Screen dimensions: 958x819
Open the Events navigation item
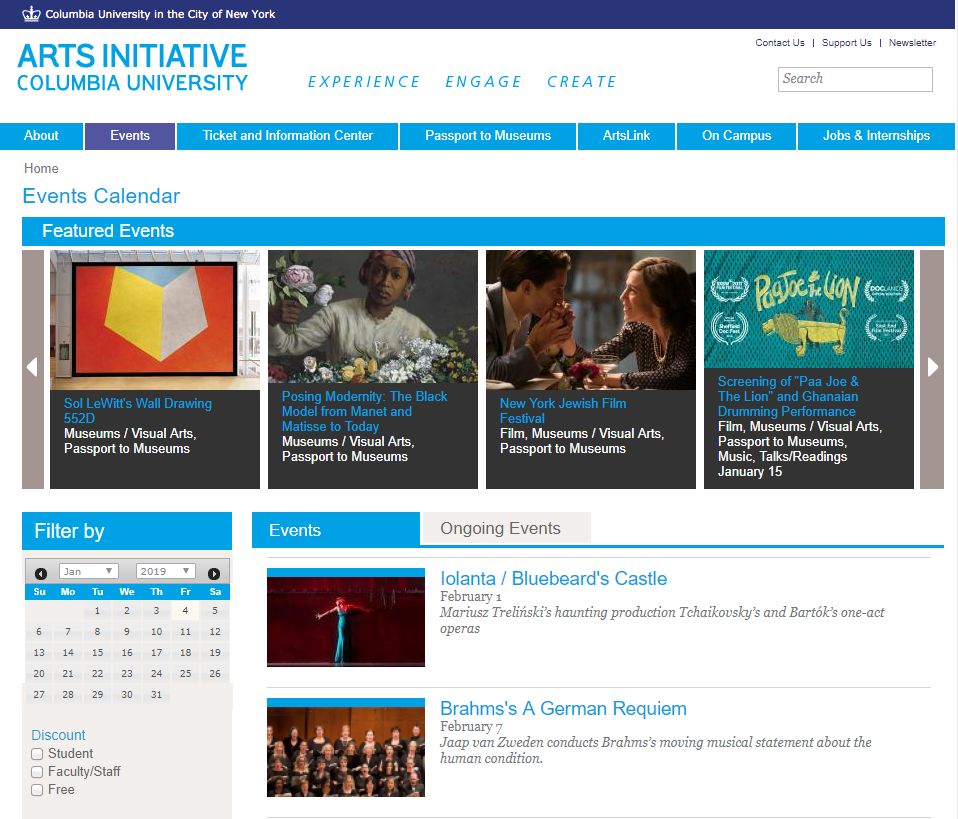pyautogui.click(x=130, y=136)
